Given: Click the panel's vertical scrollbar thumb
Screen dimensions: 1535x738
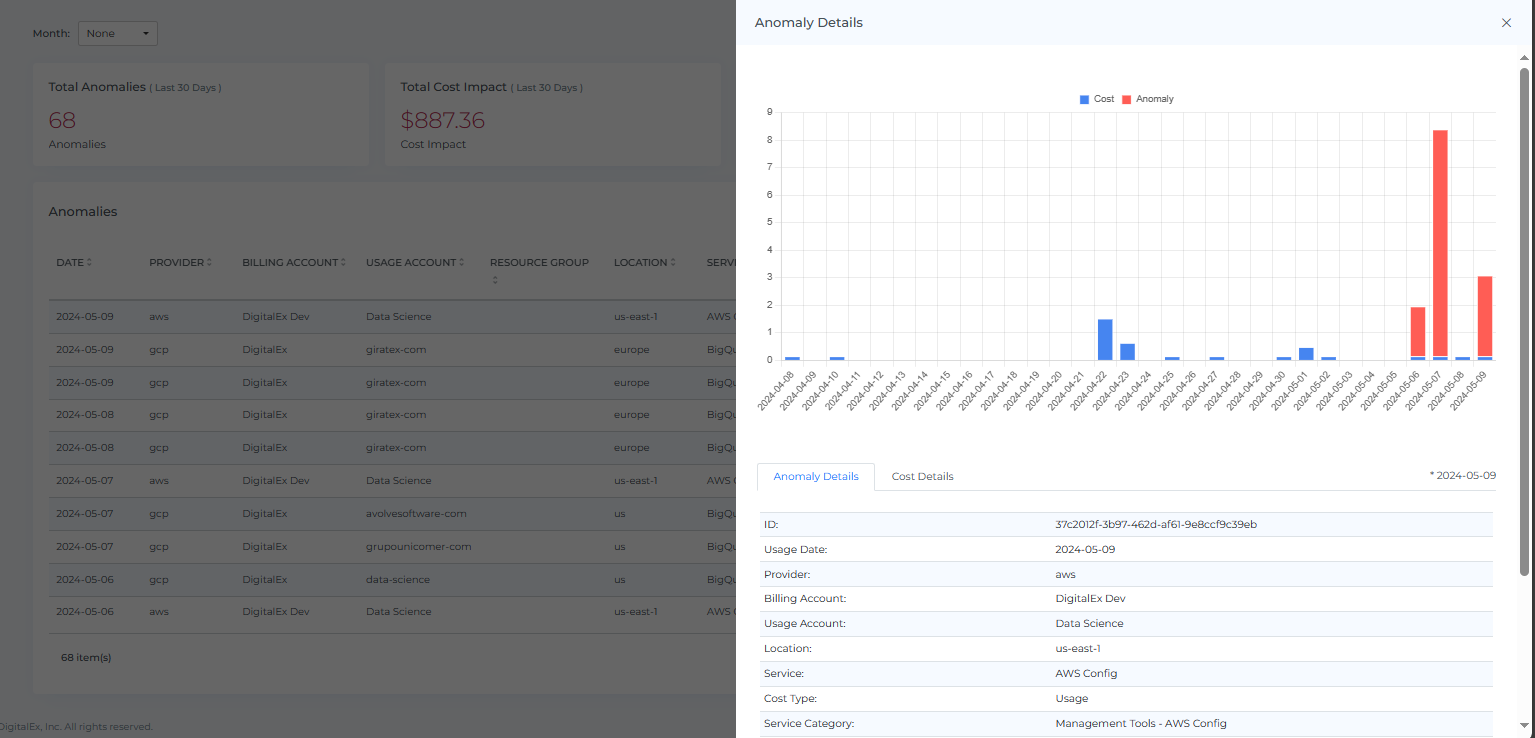Looking at the screenshot, I should [1524, 320].
